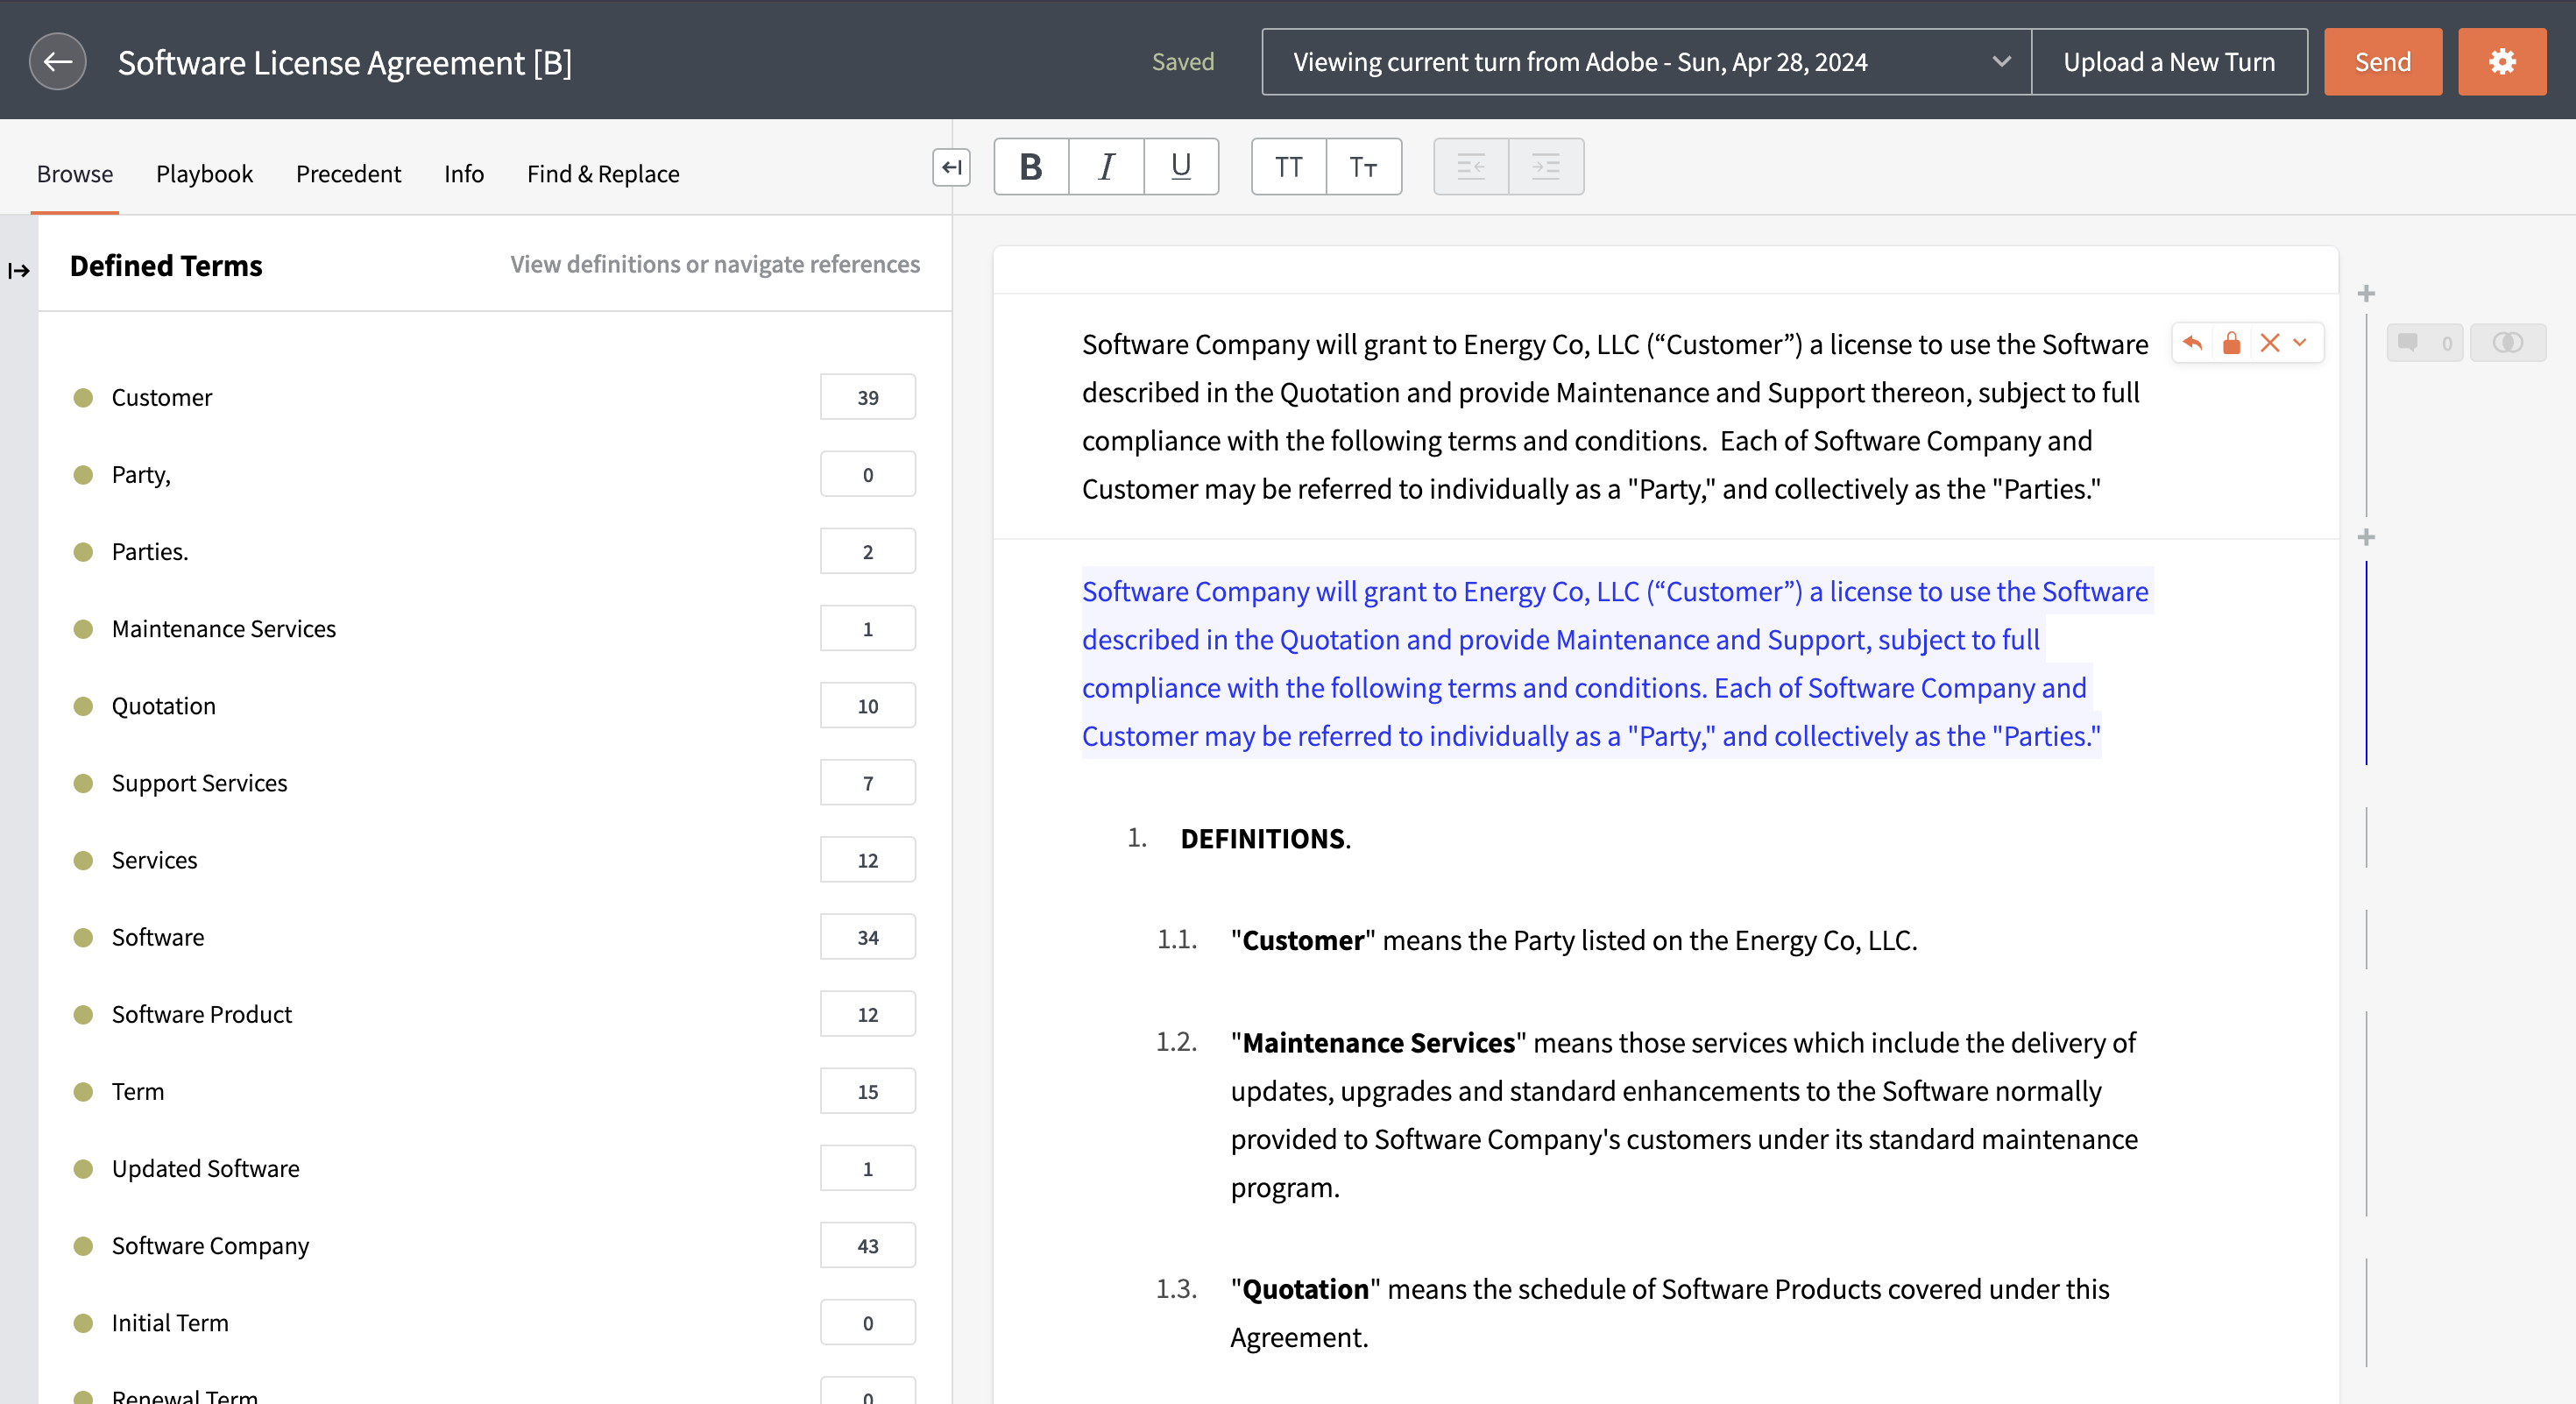Add paragraph below with lower plus icon
This screenshot has height=1404, width=2576.
[x=2366, y=538]
